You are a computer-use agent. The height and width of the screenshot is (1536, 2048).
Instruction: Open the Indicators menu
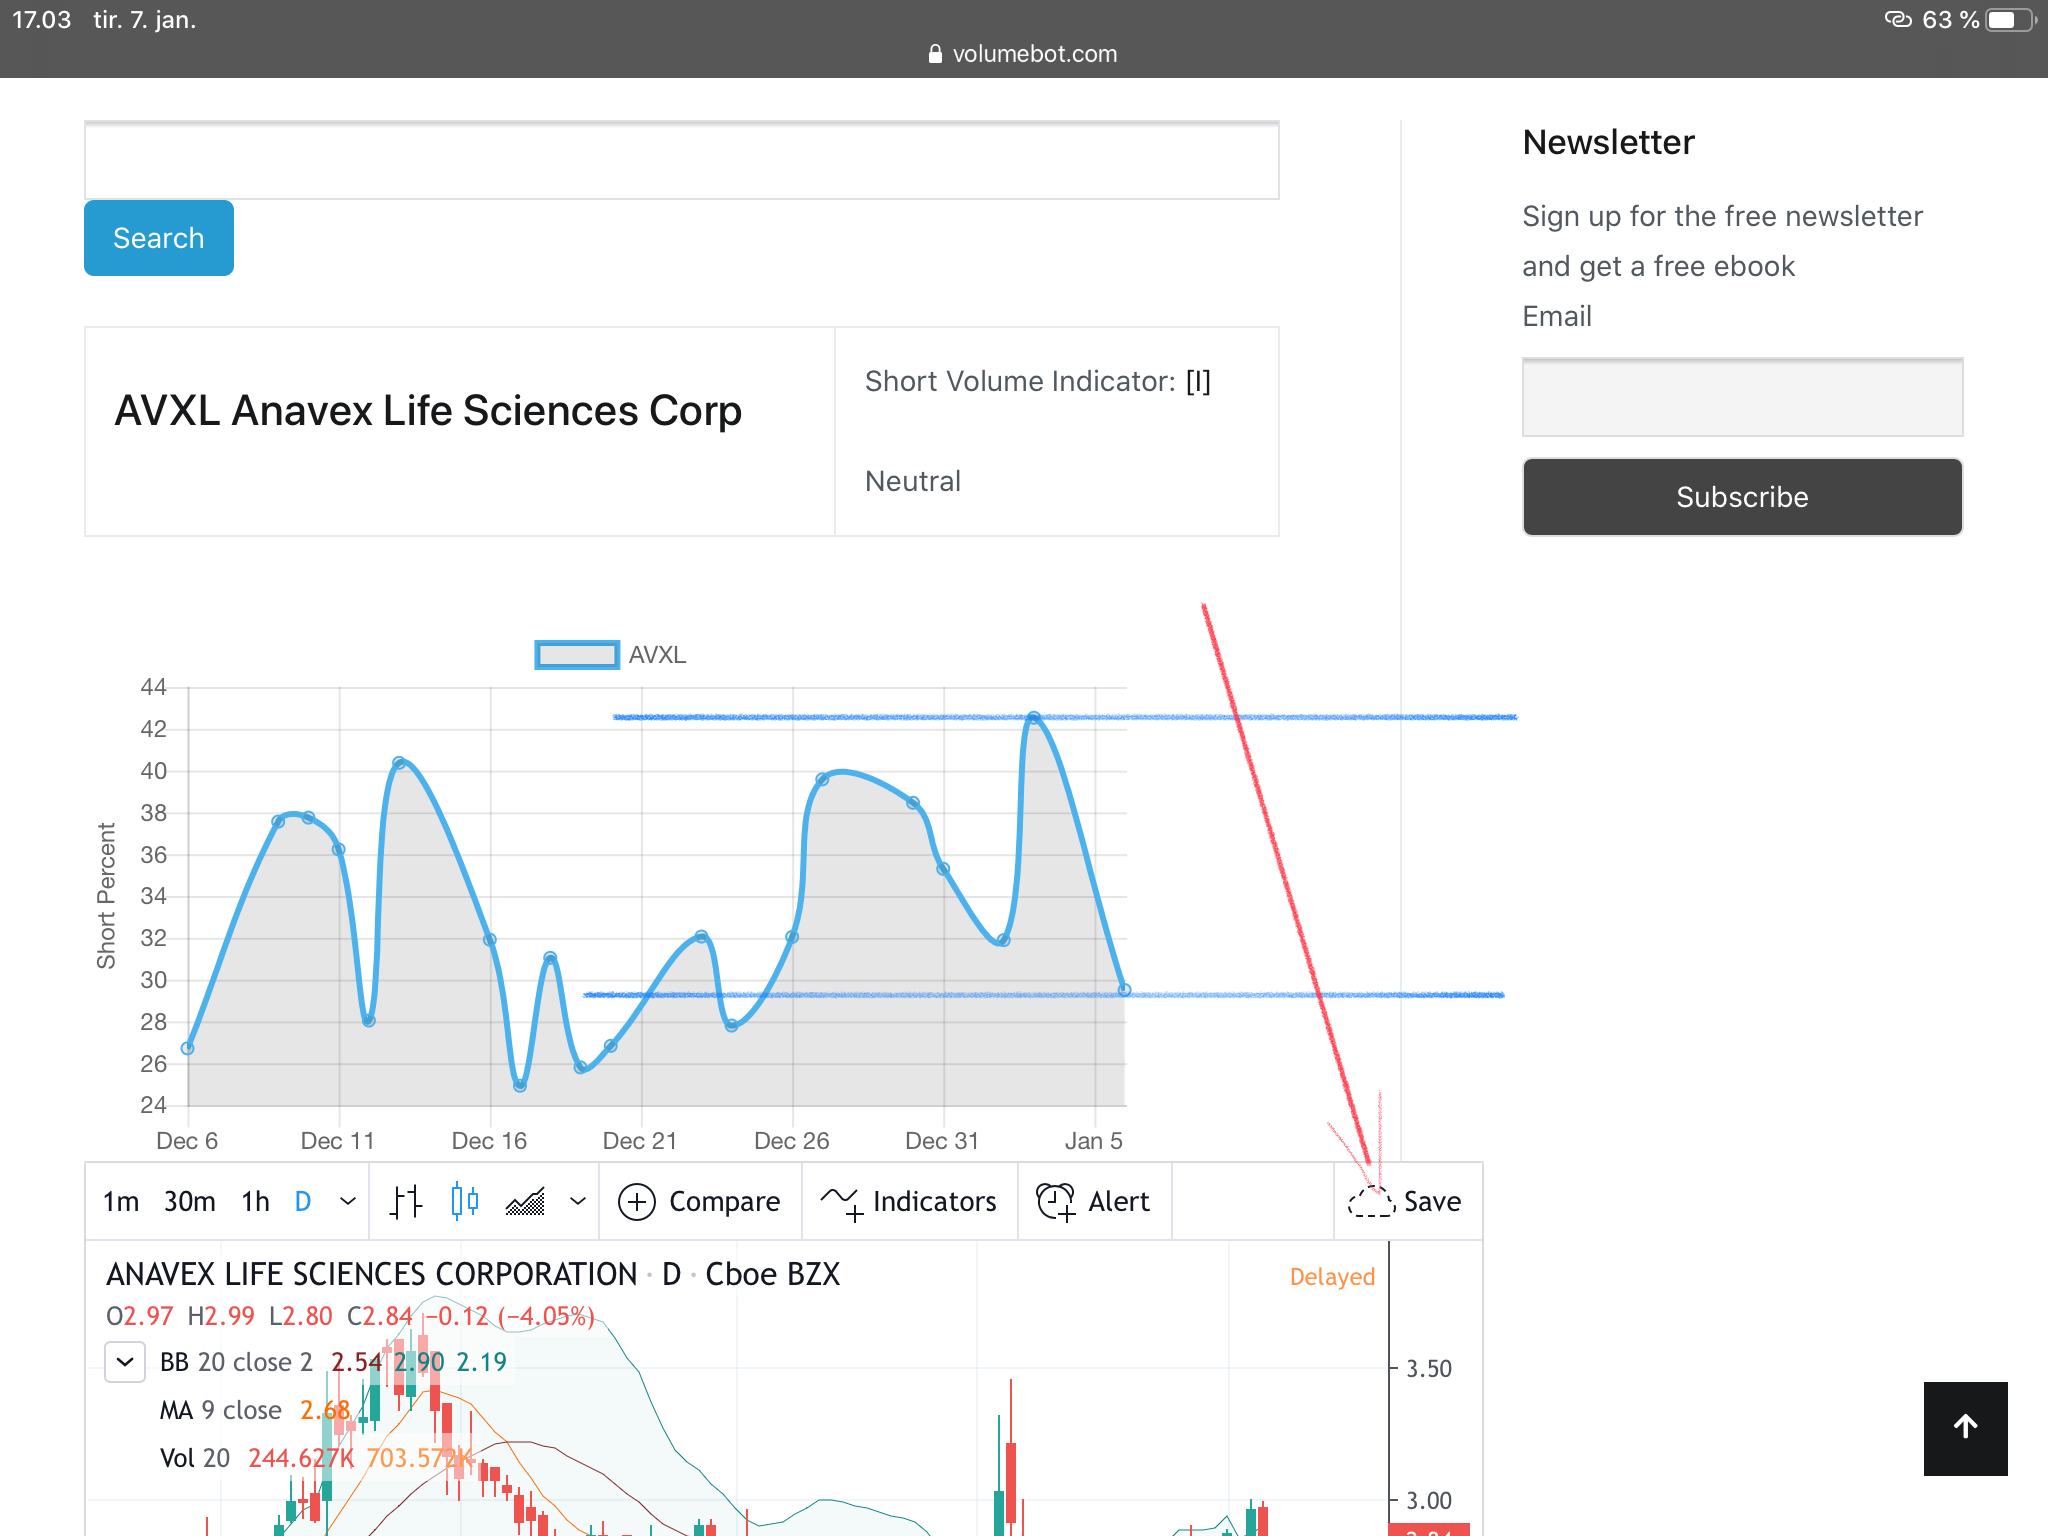[908, 1201]
